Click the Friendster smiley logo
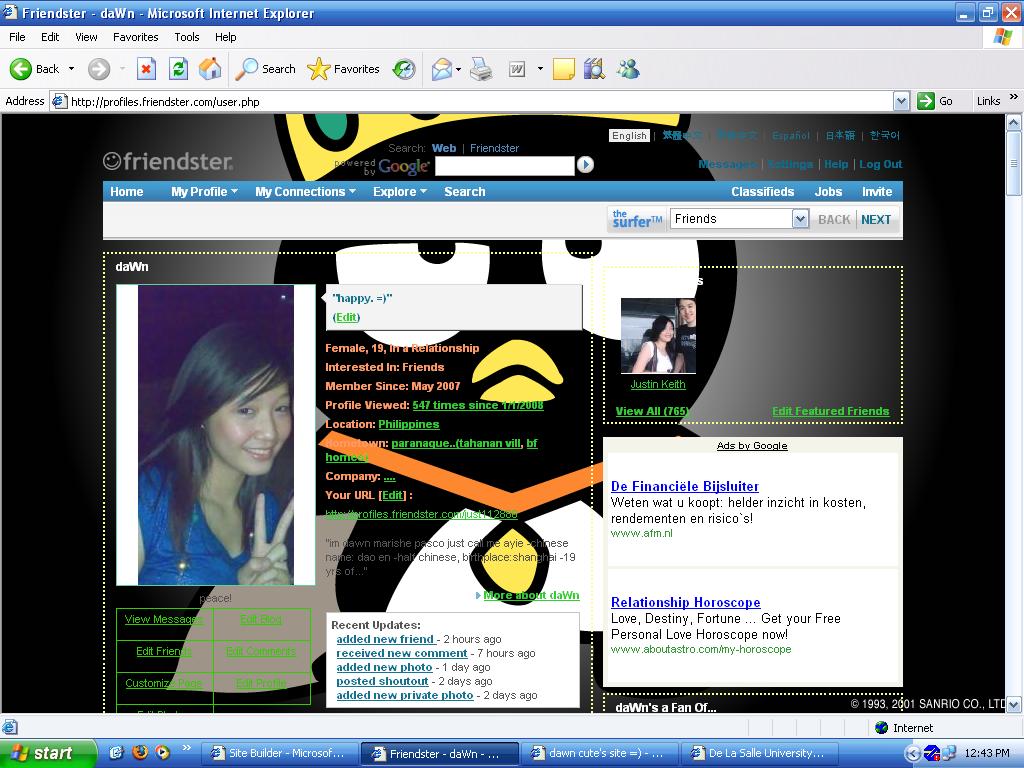The width and height of the screenshot is (1024, 768). click(112, 161)
